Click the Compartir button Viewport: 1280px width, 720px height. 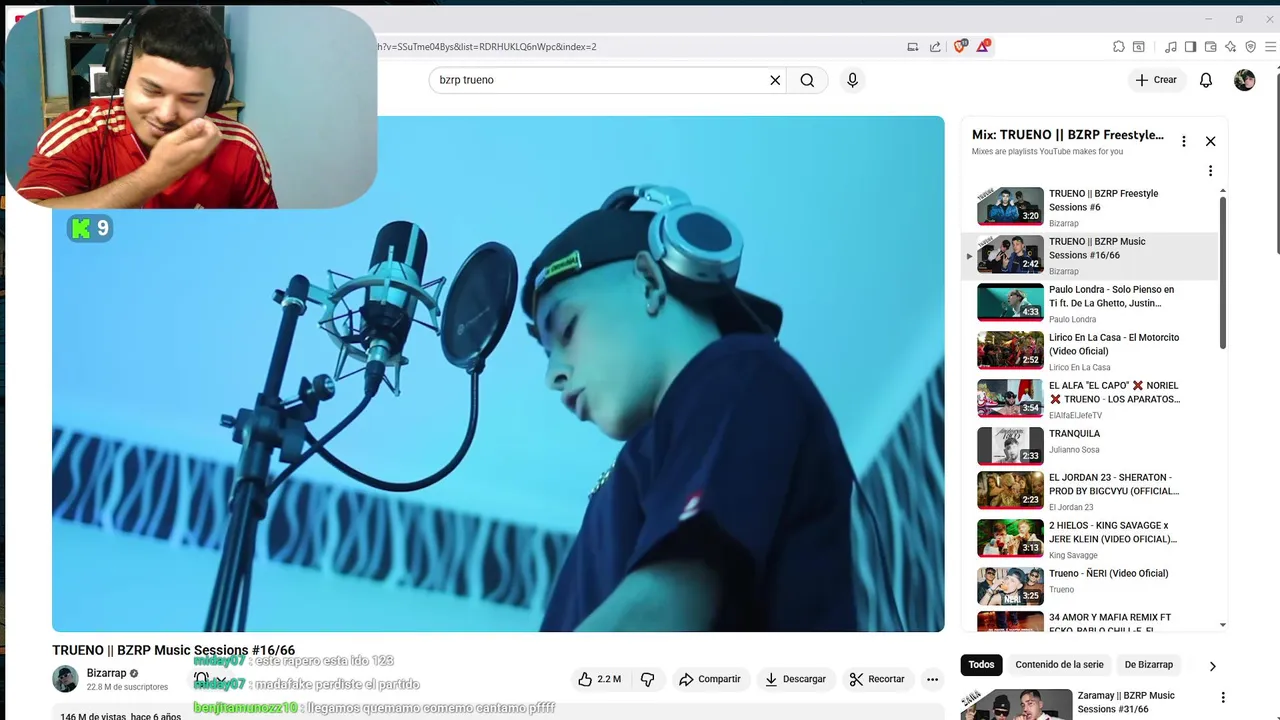710,679
